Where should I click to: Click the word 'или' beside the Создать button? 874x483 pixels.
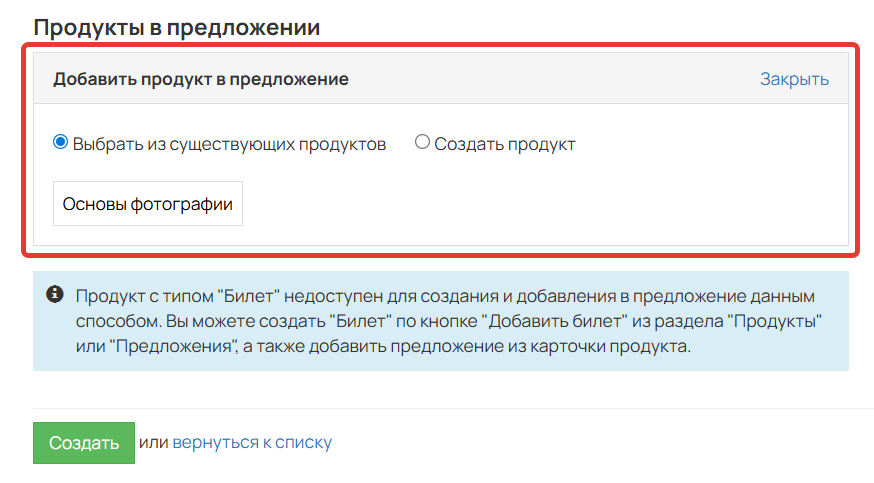click(153, 442)
